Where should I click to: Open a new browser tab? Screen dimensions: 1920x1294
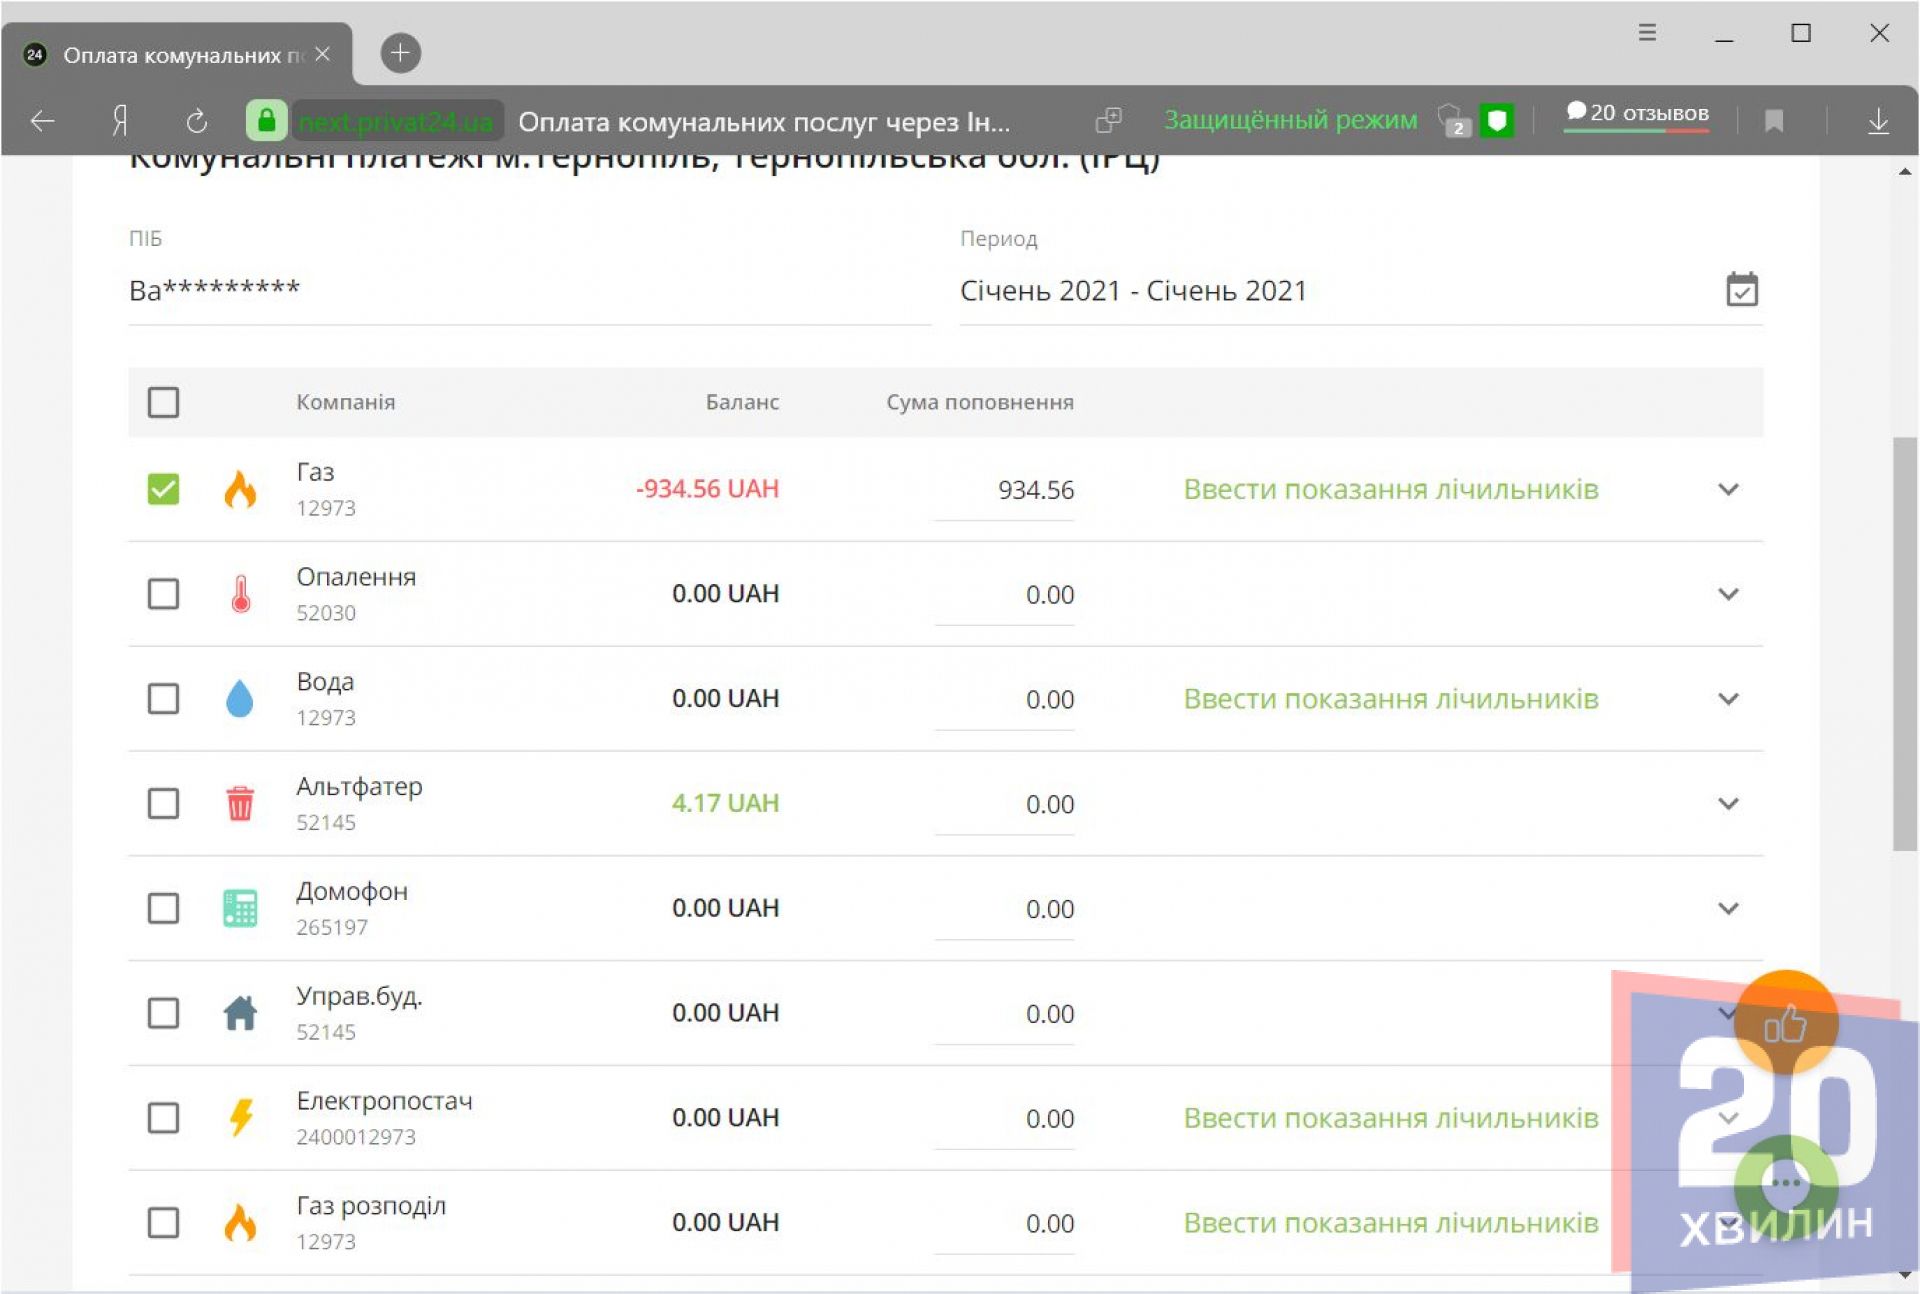pos(400,53)
